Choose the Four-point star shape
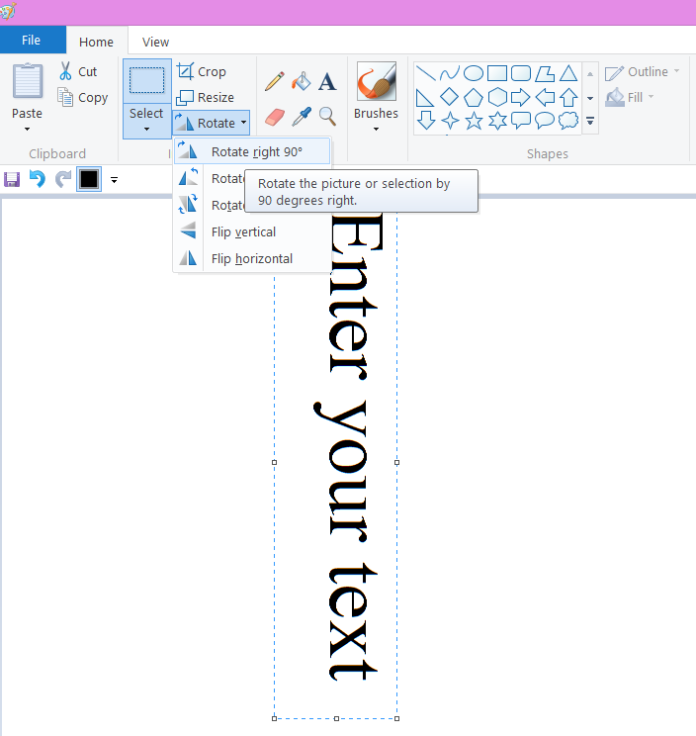696x736 pixels. click(450, 120)
